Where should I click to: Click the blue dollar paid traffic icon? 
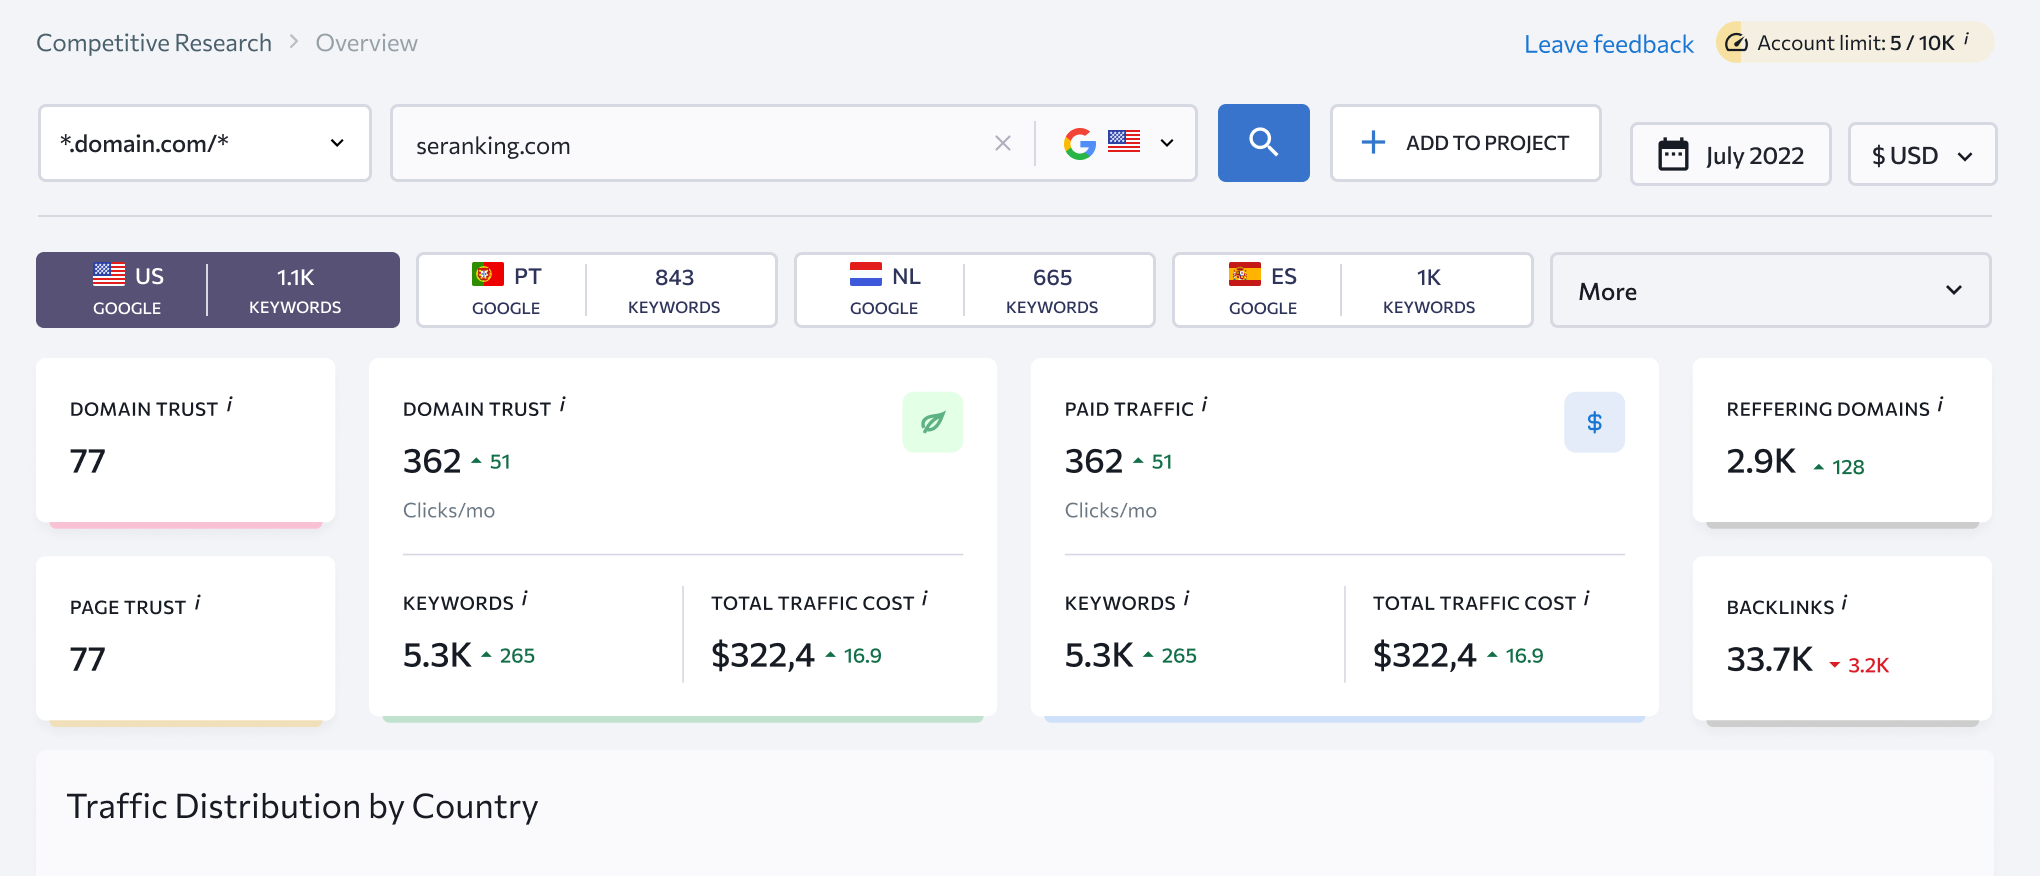pyautogui.click(x=1595, y=422)
